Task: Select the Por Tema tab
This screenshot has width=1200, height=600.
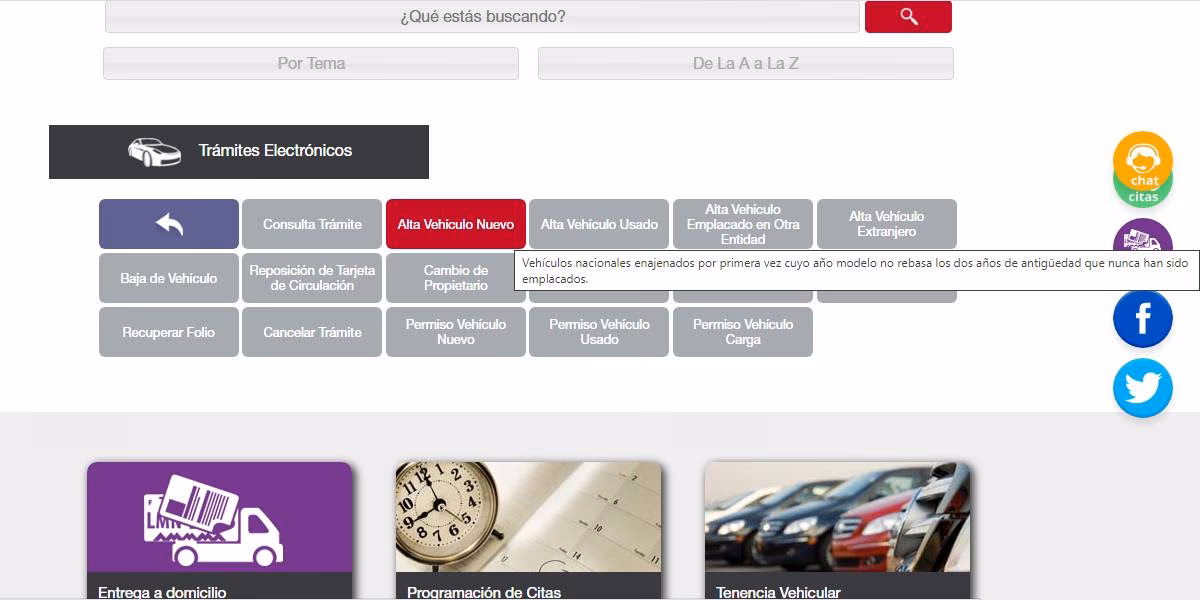Action: [x=311, y=63]
